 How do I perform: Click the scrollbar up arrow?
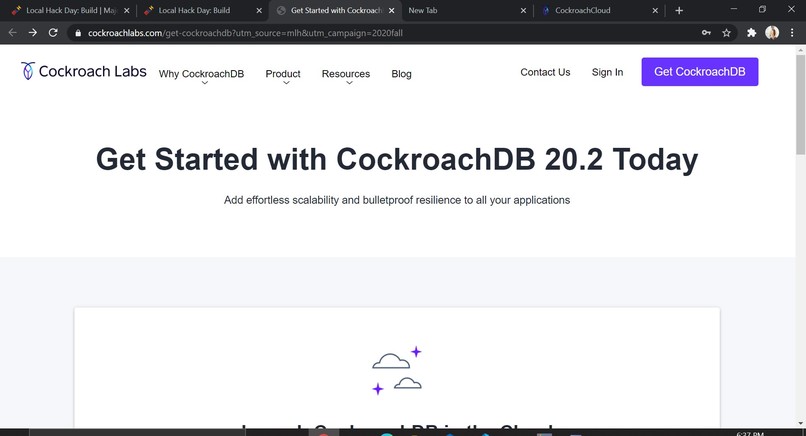[x=801, y=50]
